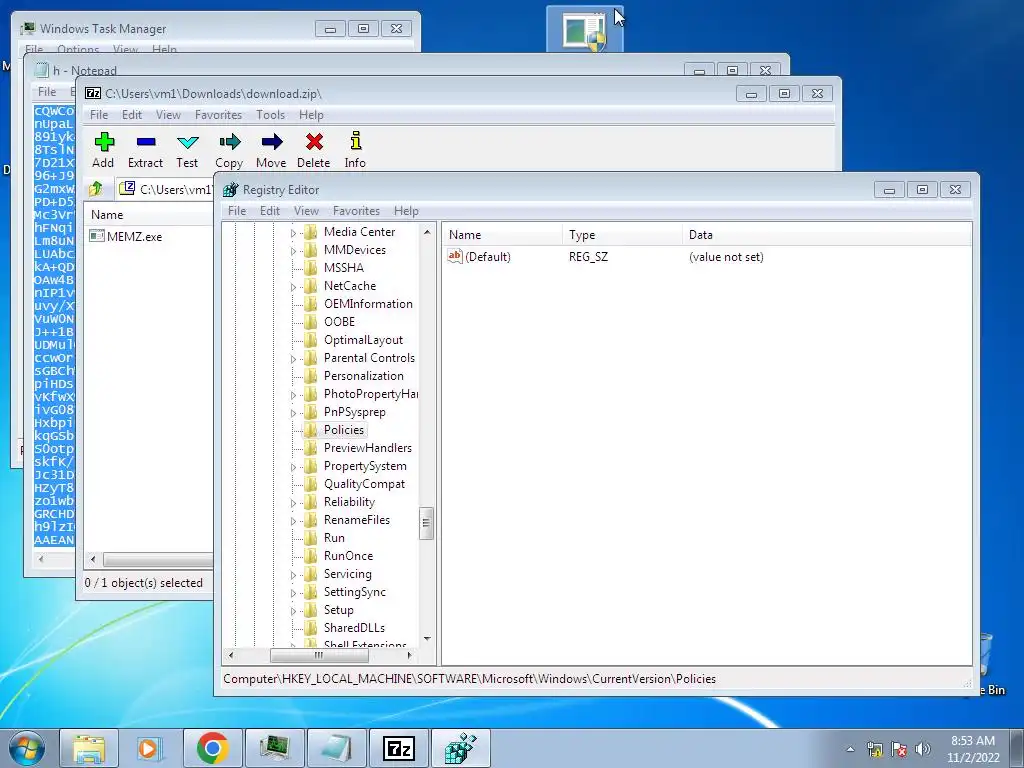Open 7-Zip Tools menu

click(270, 115)
